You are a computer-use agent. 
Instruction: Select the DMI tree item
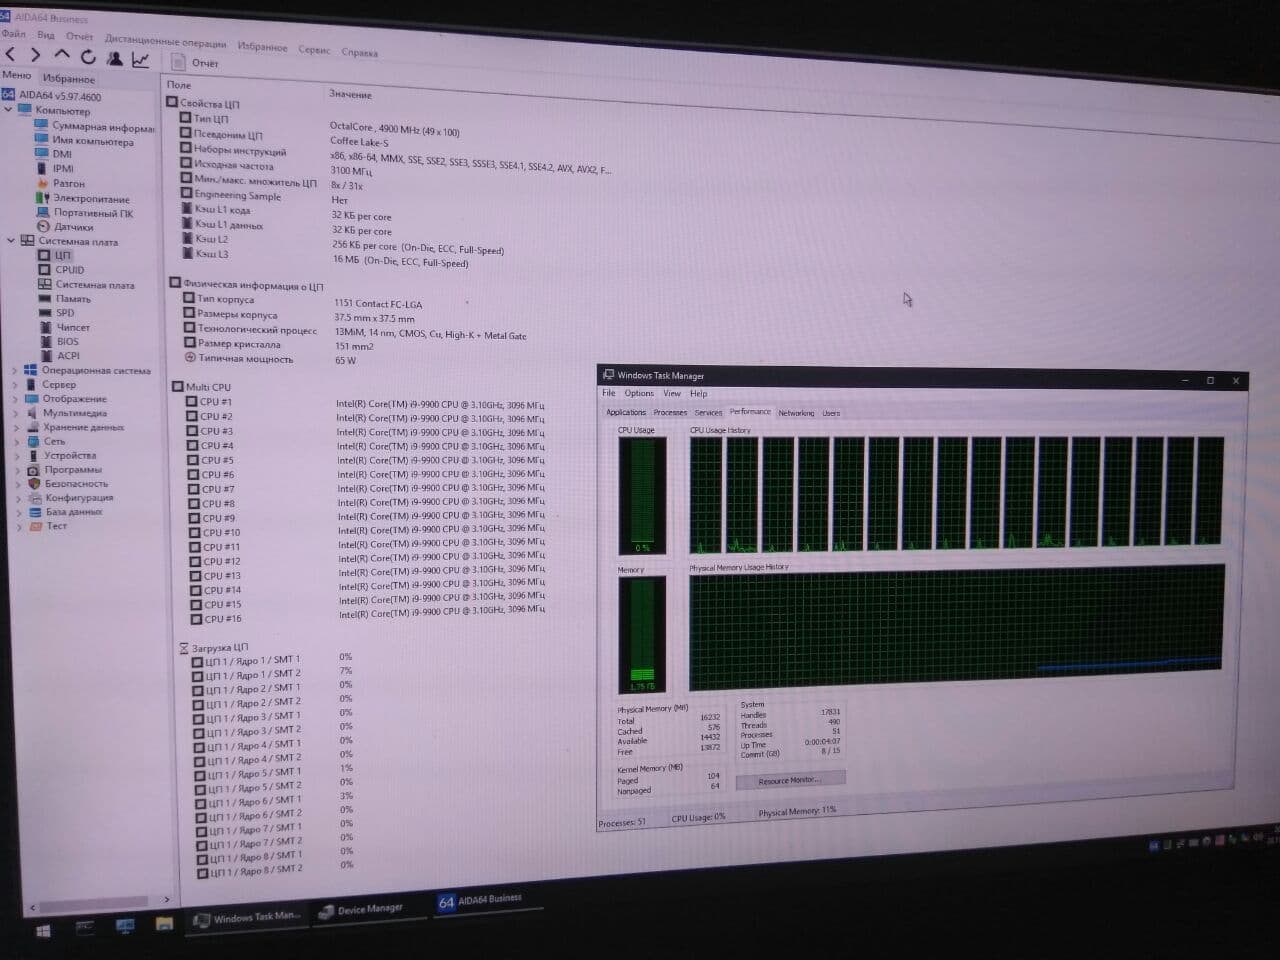pyautogui.click(x=62, y=154)
